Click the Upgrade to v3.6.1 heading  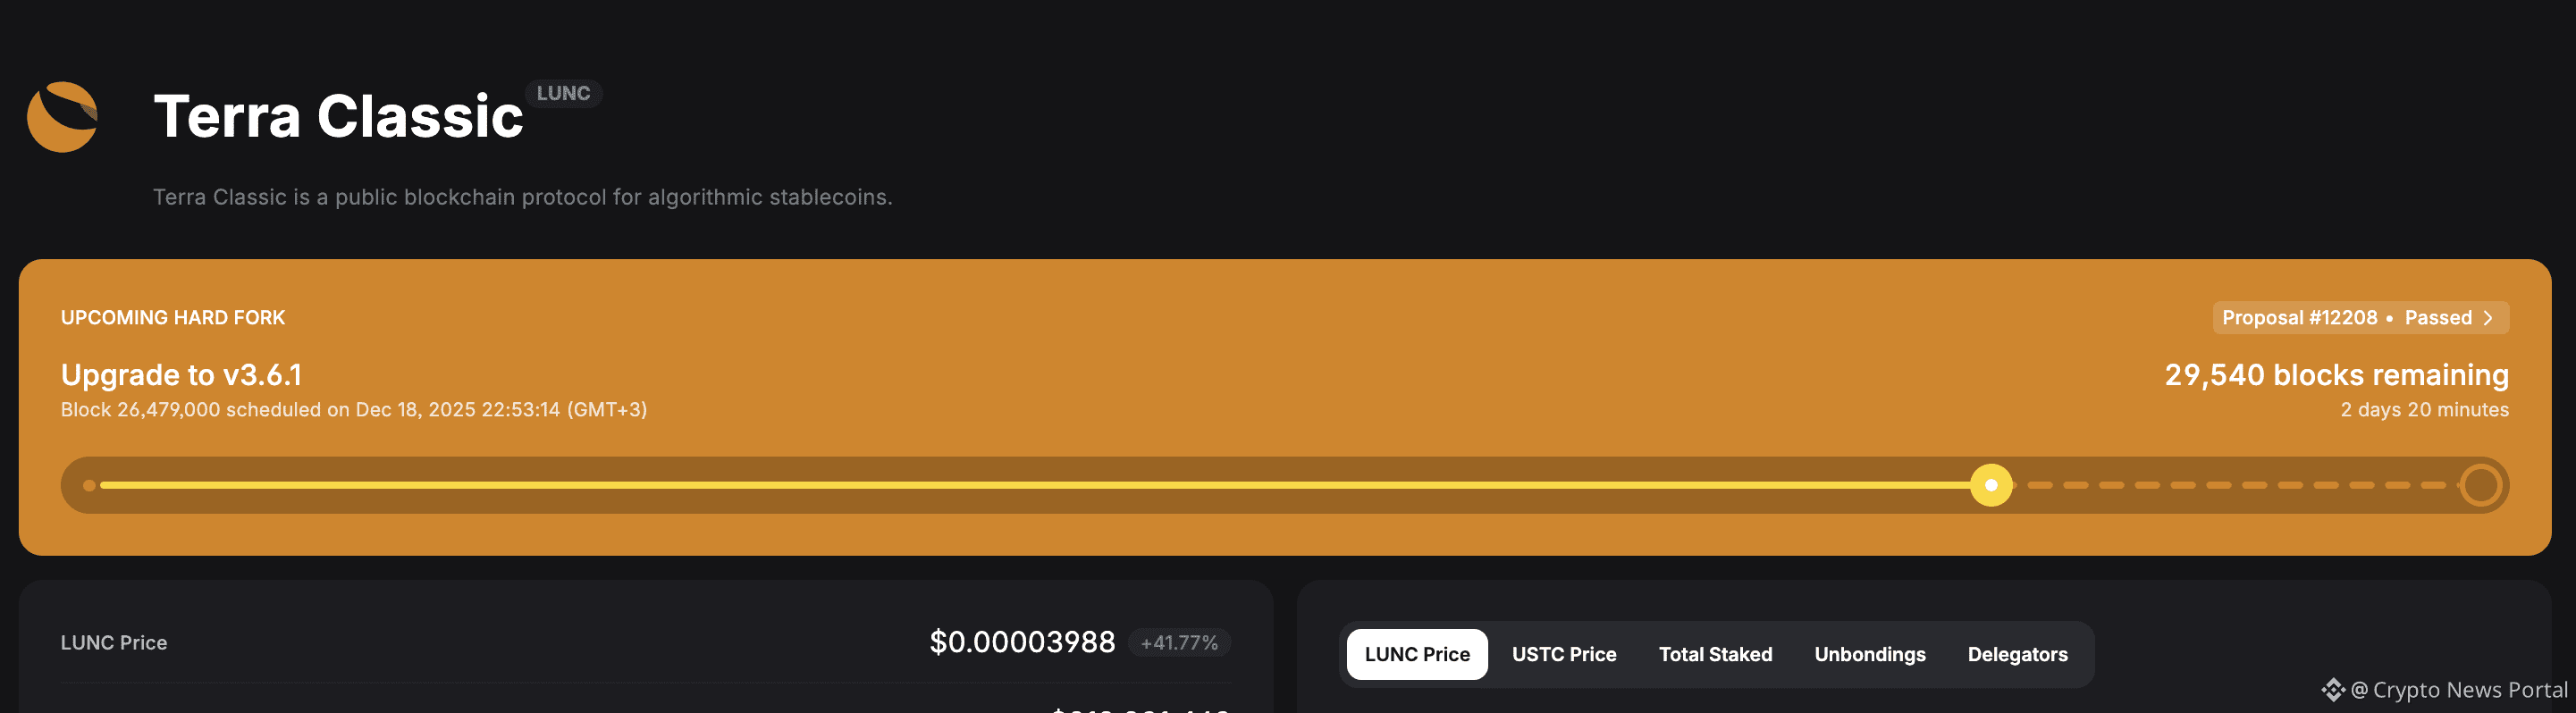(x=183, y=374)
